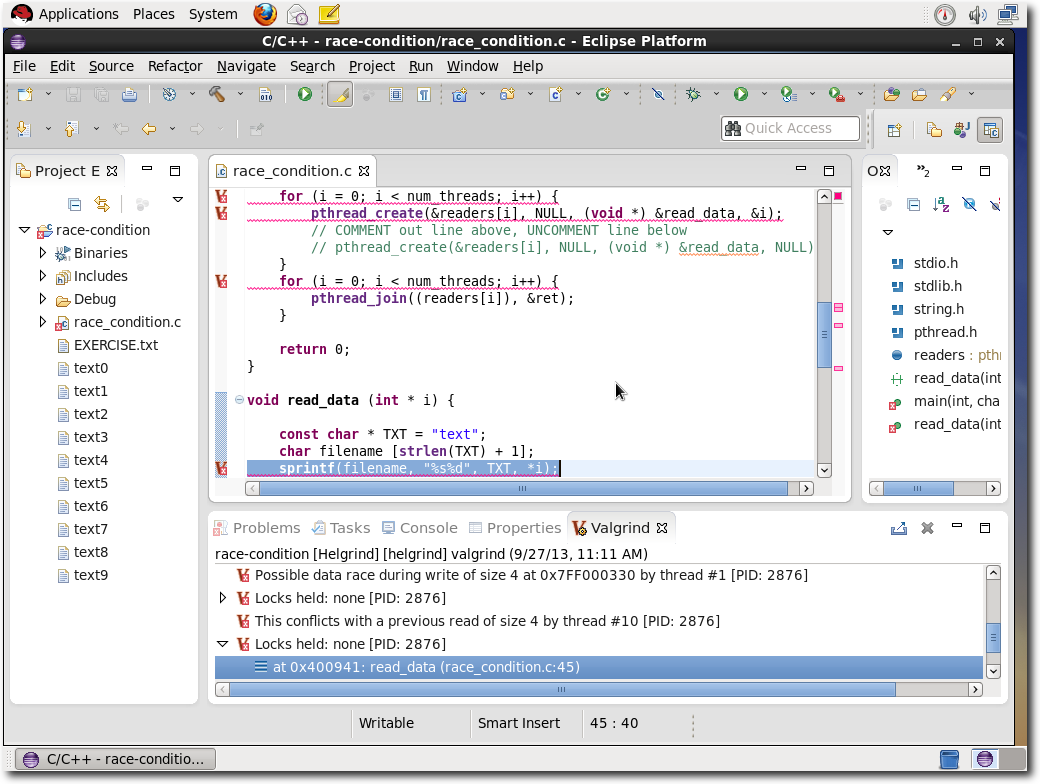Open EXERCISE.txt in the project tree

(x=115, y=345)
